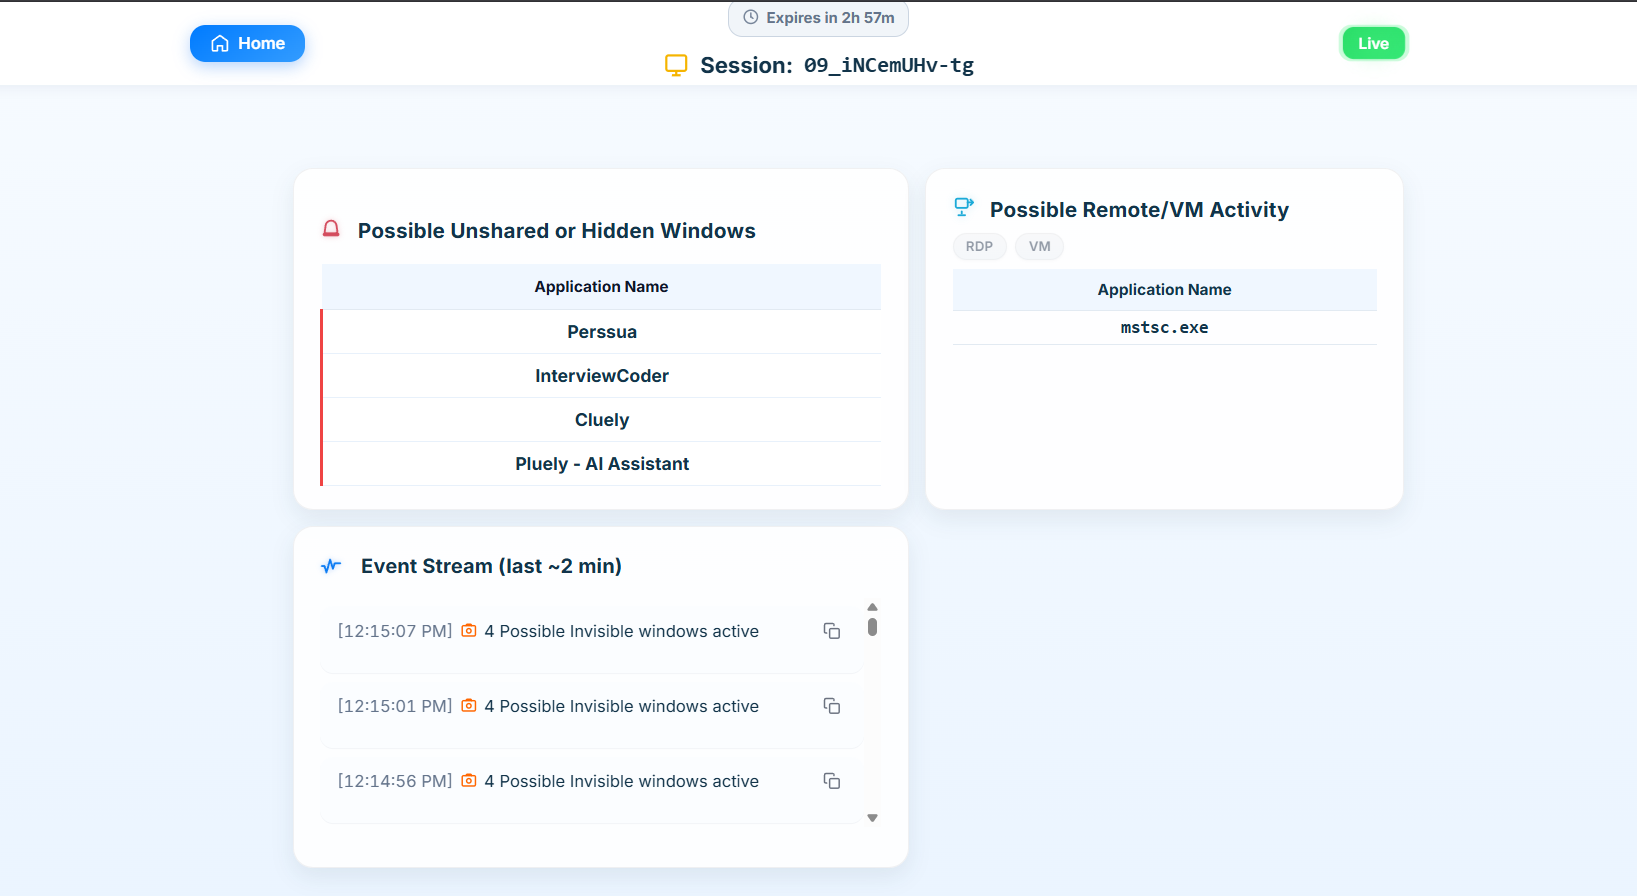The height and width of the screenshot is (896, 1637).
Task: Click the Expires in 2h 57m pill
Action: click(x=818, y=18)
